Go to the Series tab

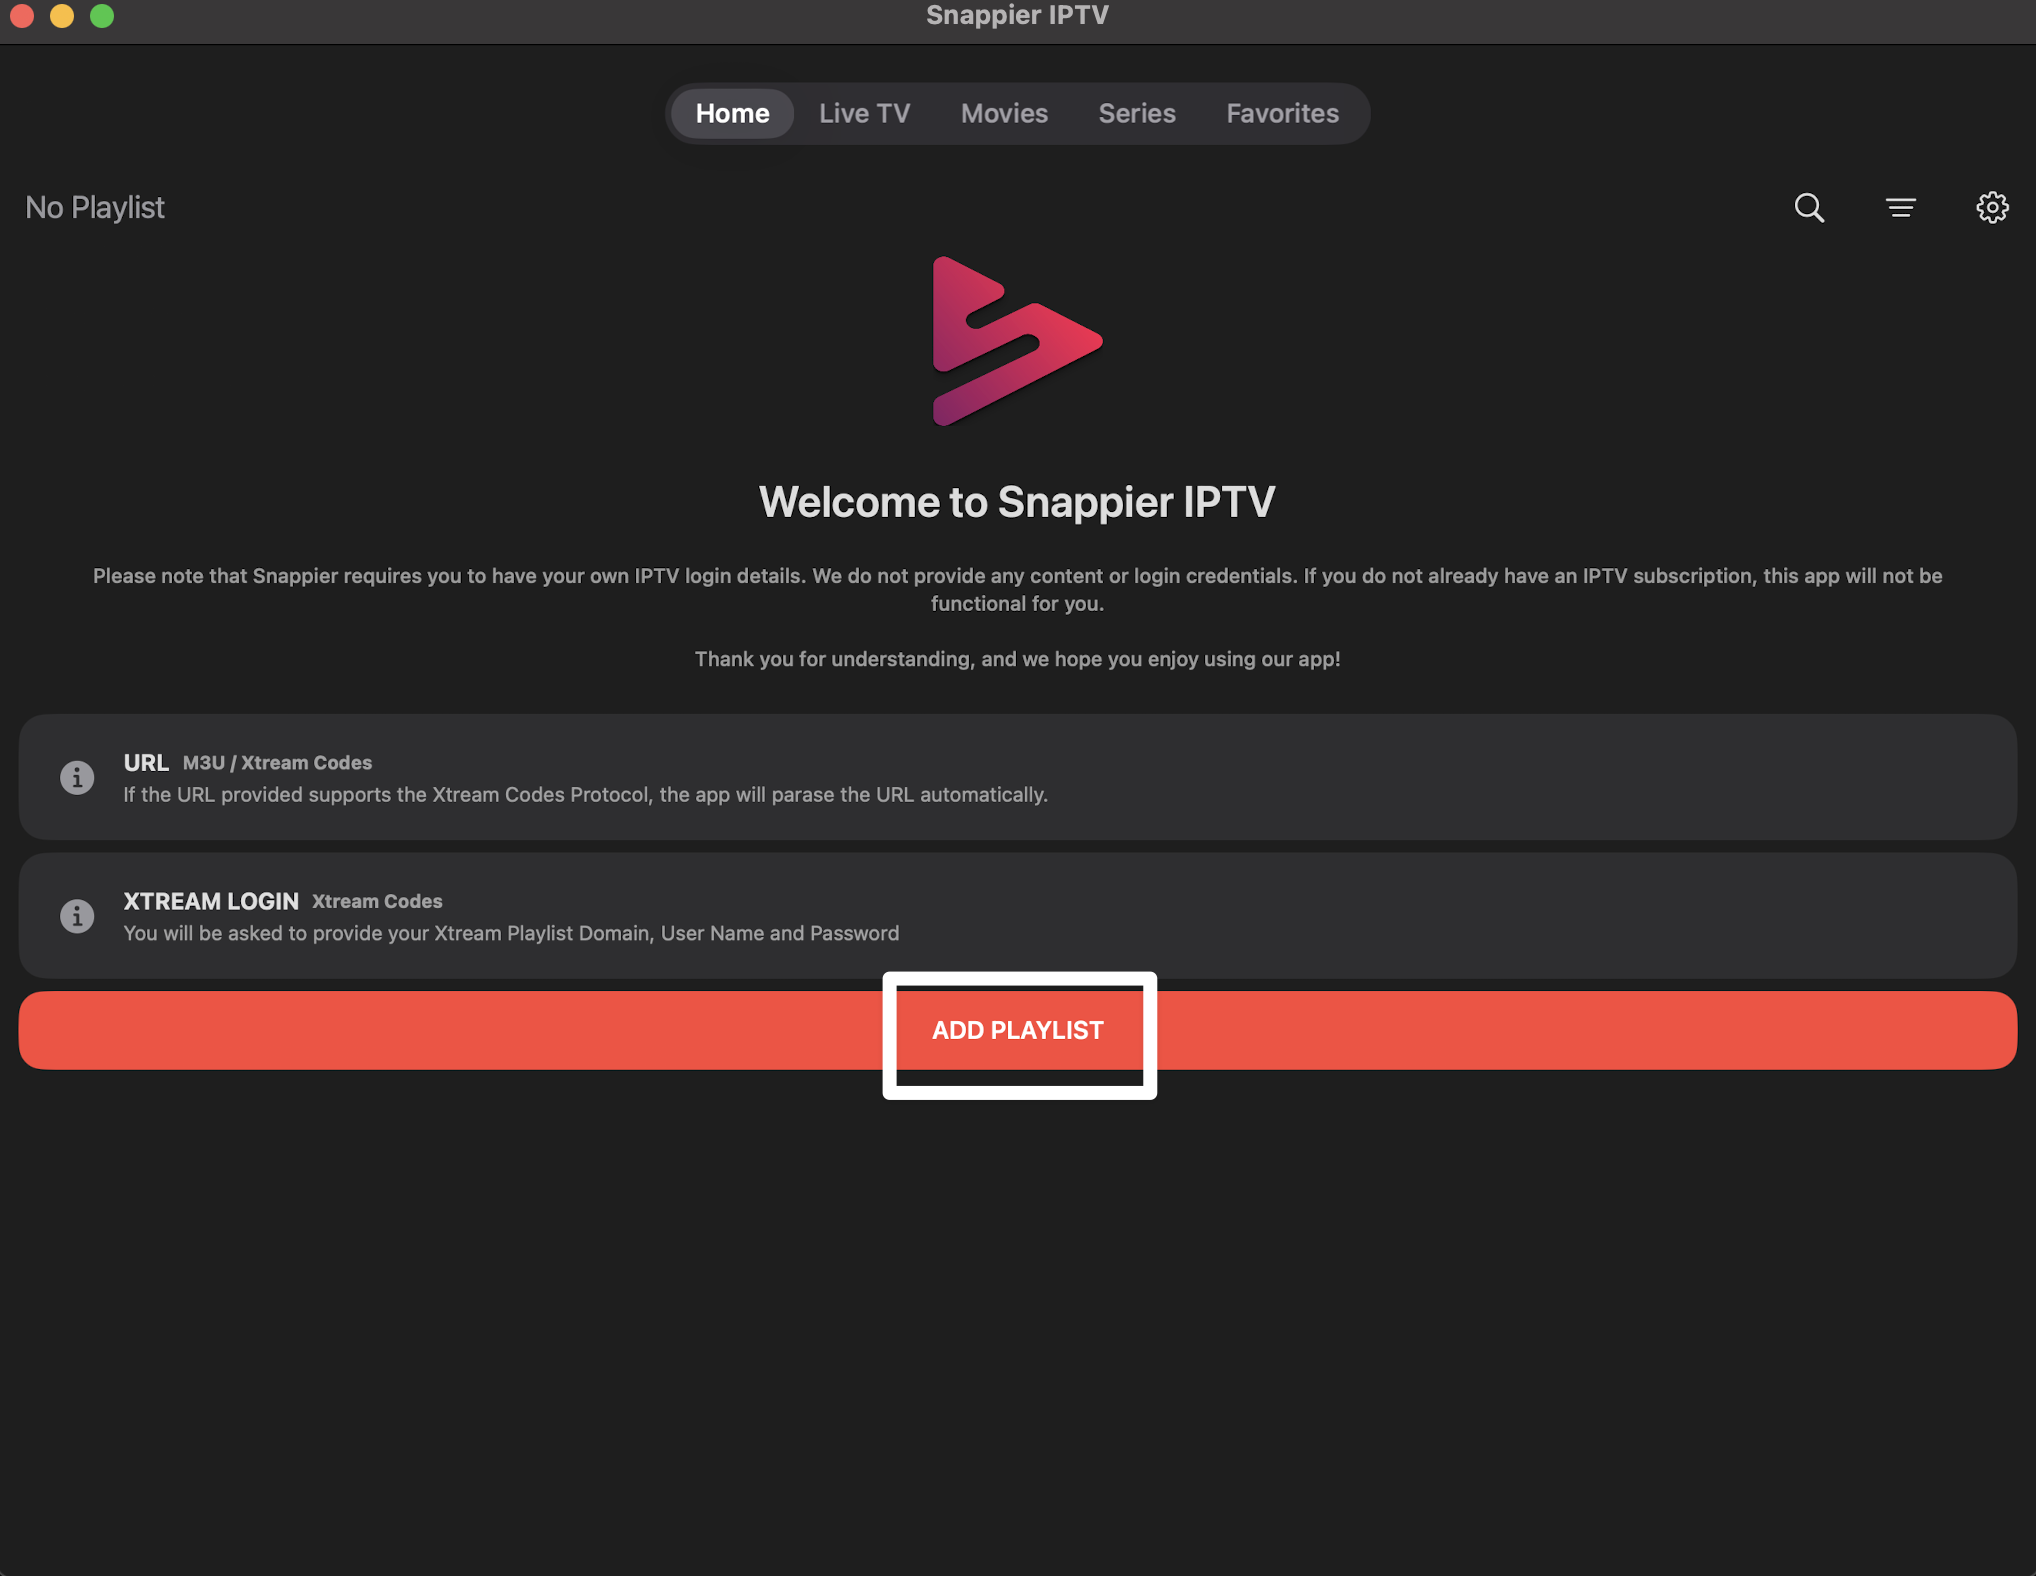click(x=1136, y=114)
